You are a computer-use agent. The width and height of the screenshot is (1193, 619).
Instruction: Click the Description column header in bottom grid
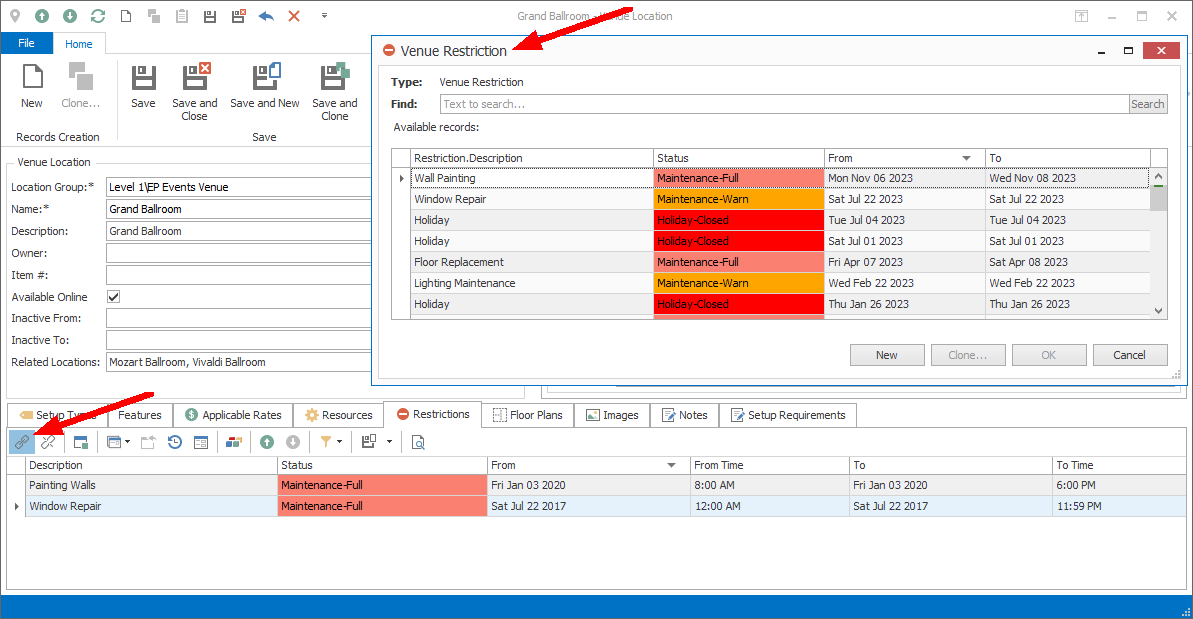(152, 465)
